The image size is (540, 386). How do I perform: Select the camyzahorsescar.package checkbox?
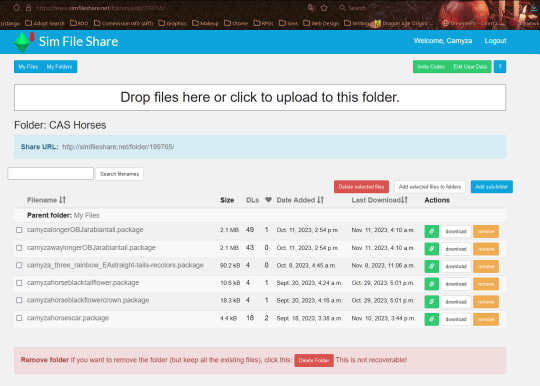tap(19, 318)
